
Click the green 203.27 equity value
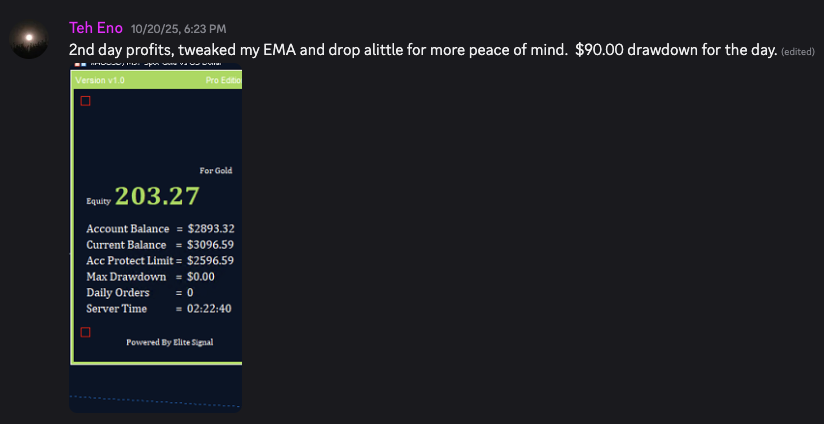tap(157, 196)
